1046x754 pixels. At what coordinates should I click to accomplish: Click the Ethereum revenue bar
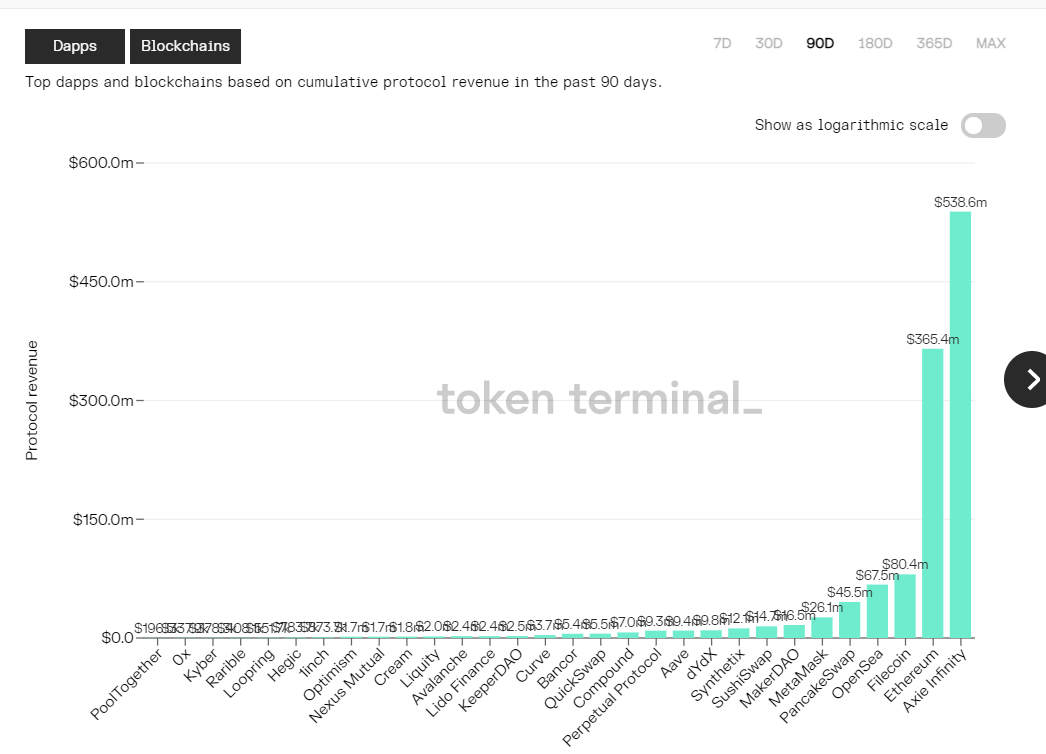933,493
